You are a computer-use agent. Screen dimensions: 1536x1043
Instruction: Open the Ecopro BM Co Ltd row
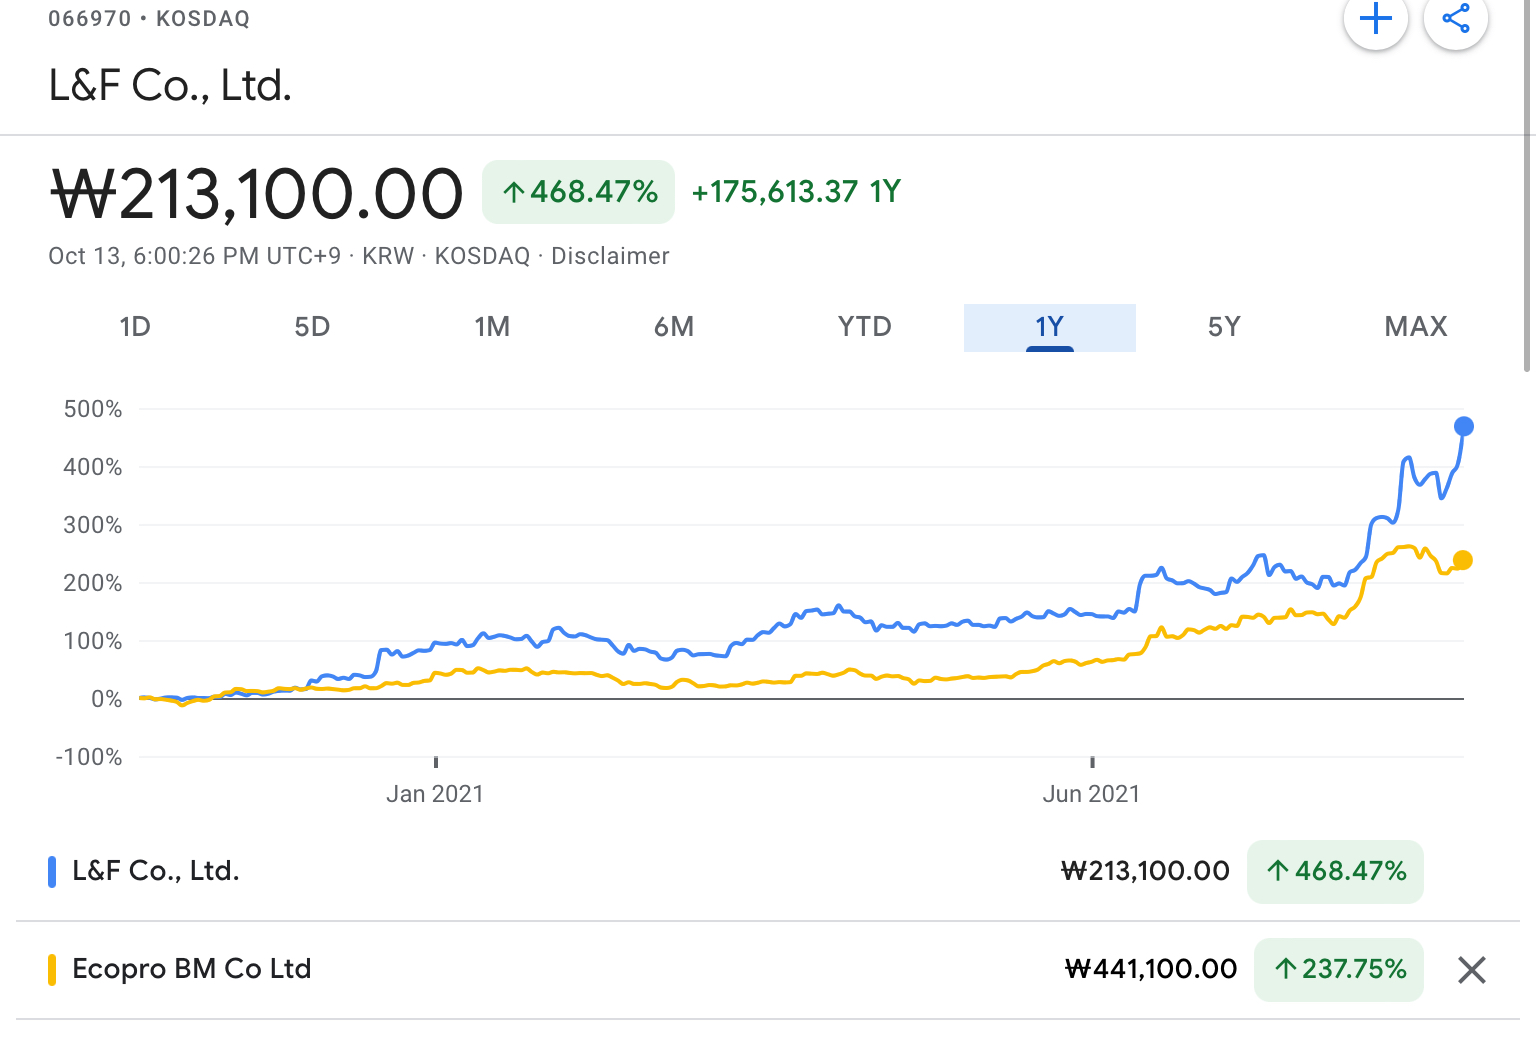pyautogui.click(x=192, y=969)
